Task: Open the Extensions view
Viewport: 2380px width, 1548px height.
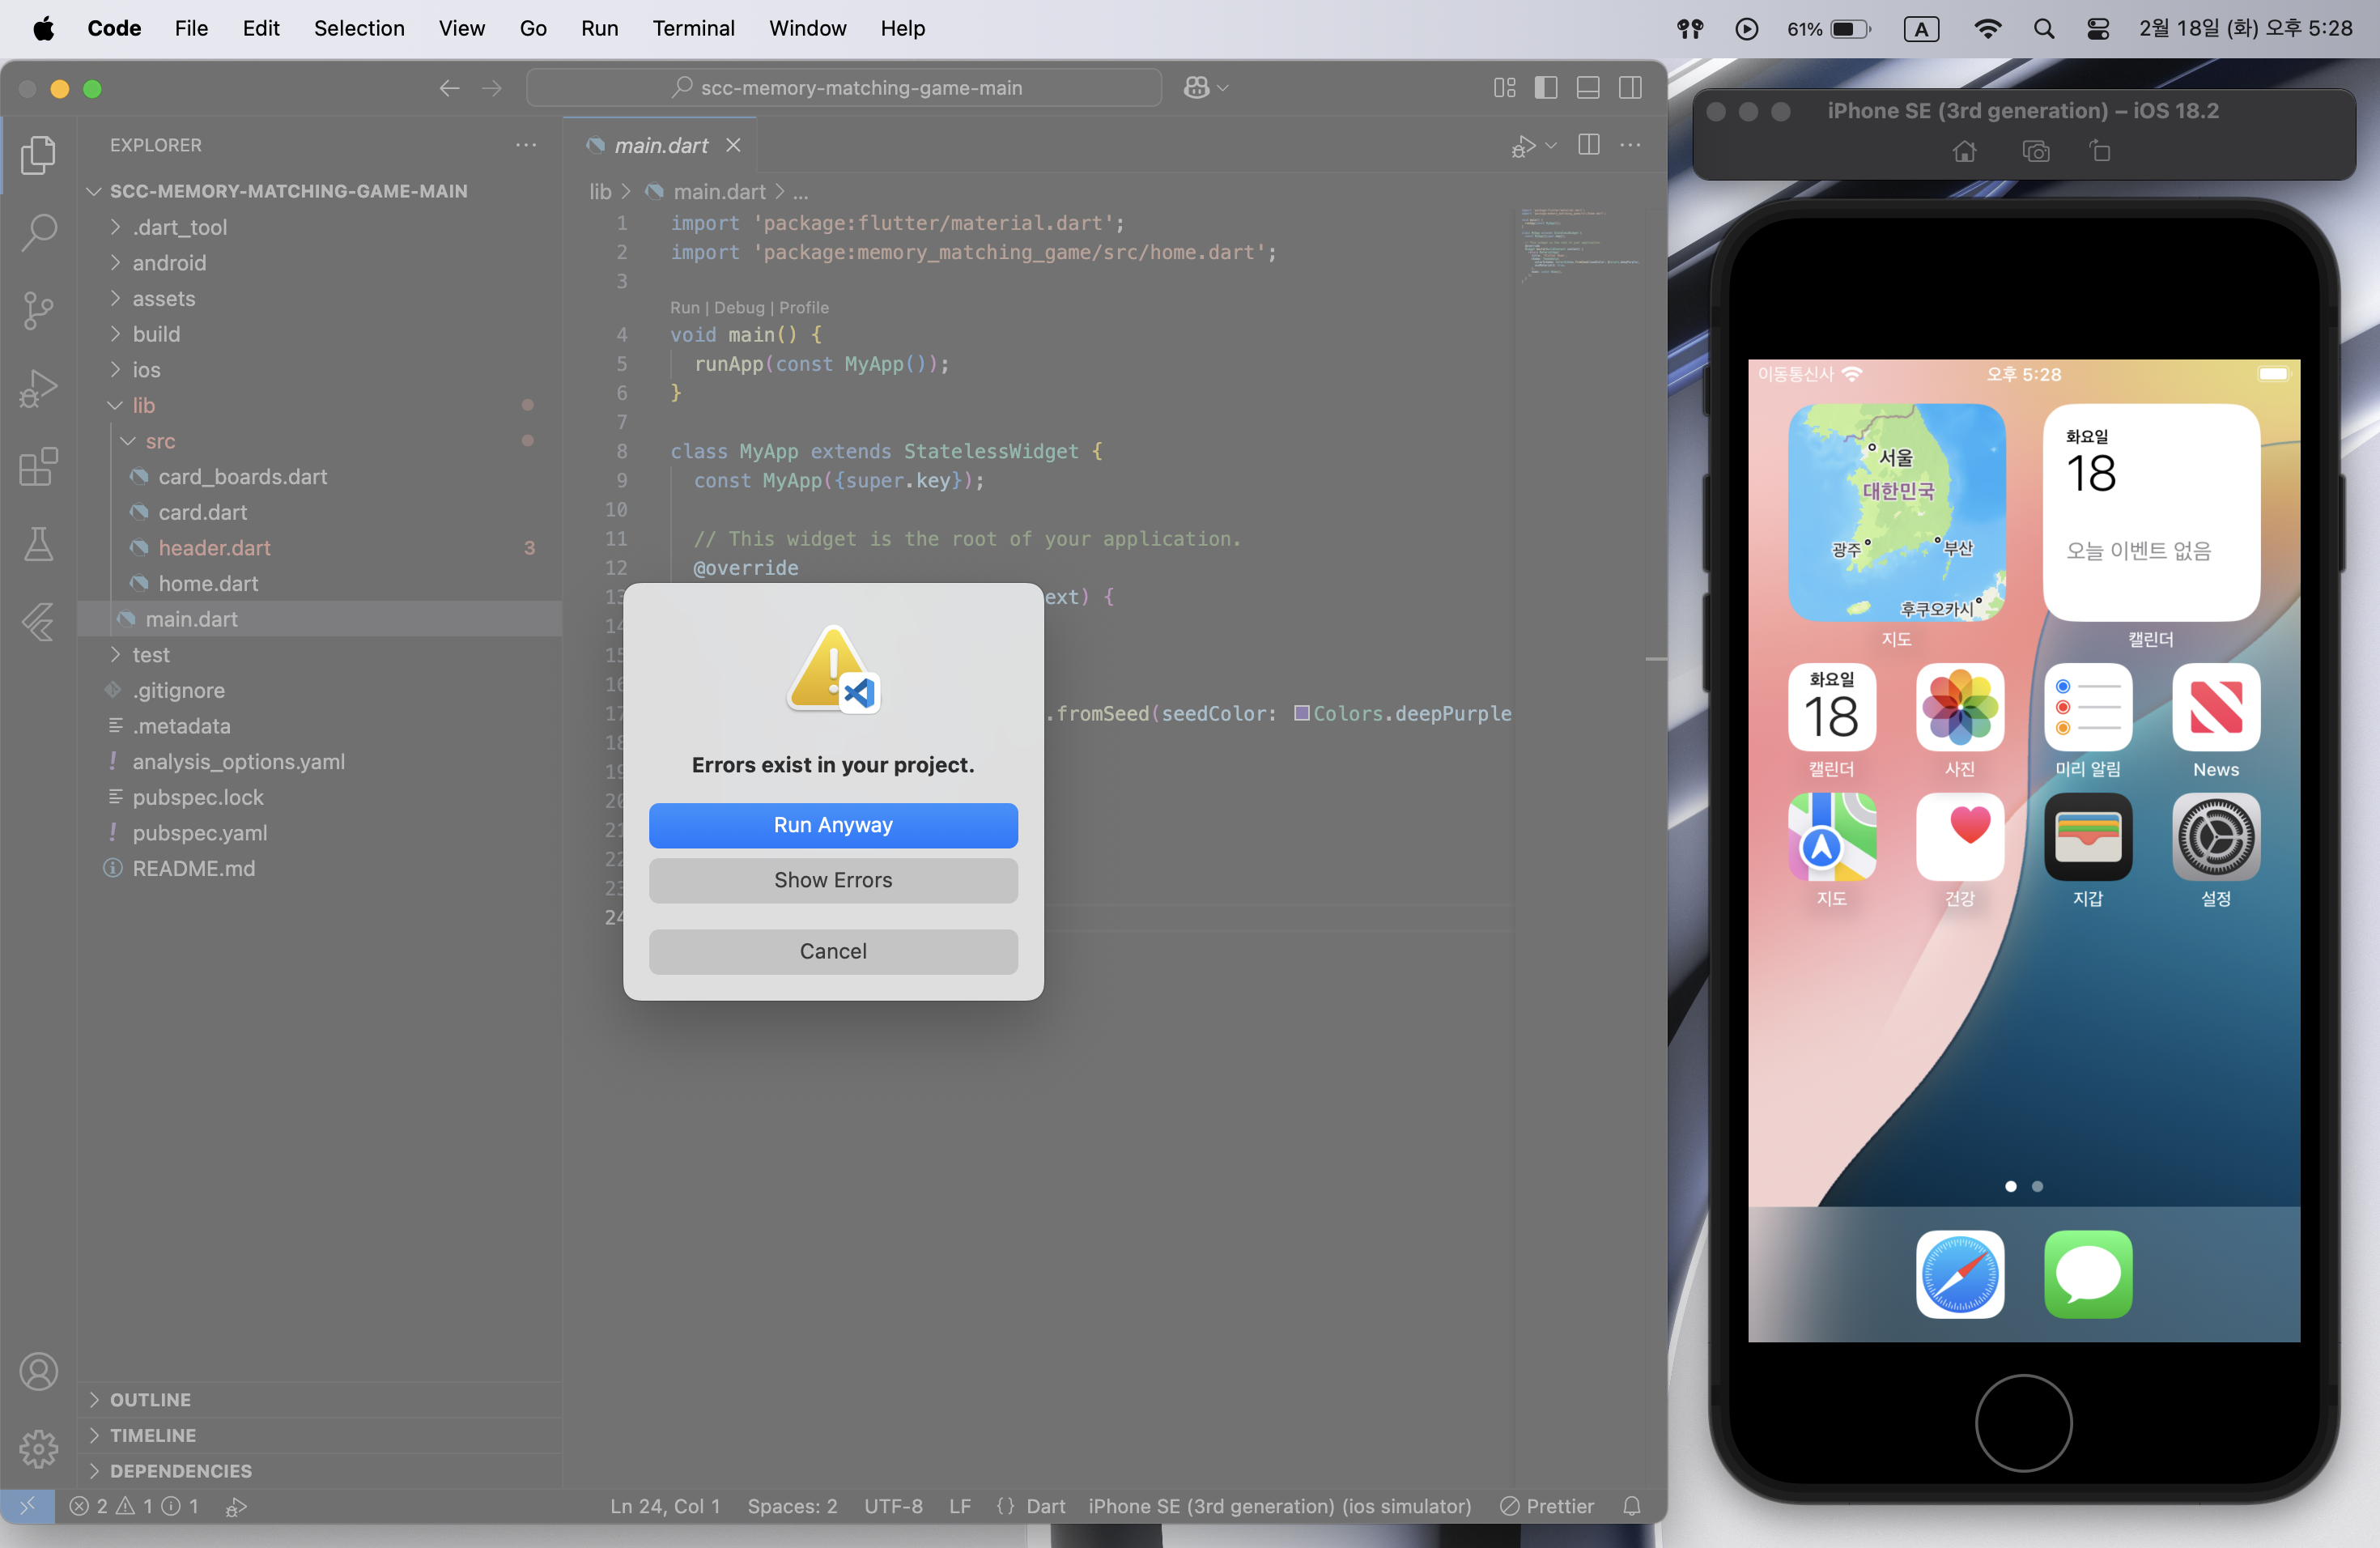Action: (38, 466)
